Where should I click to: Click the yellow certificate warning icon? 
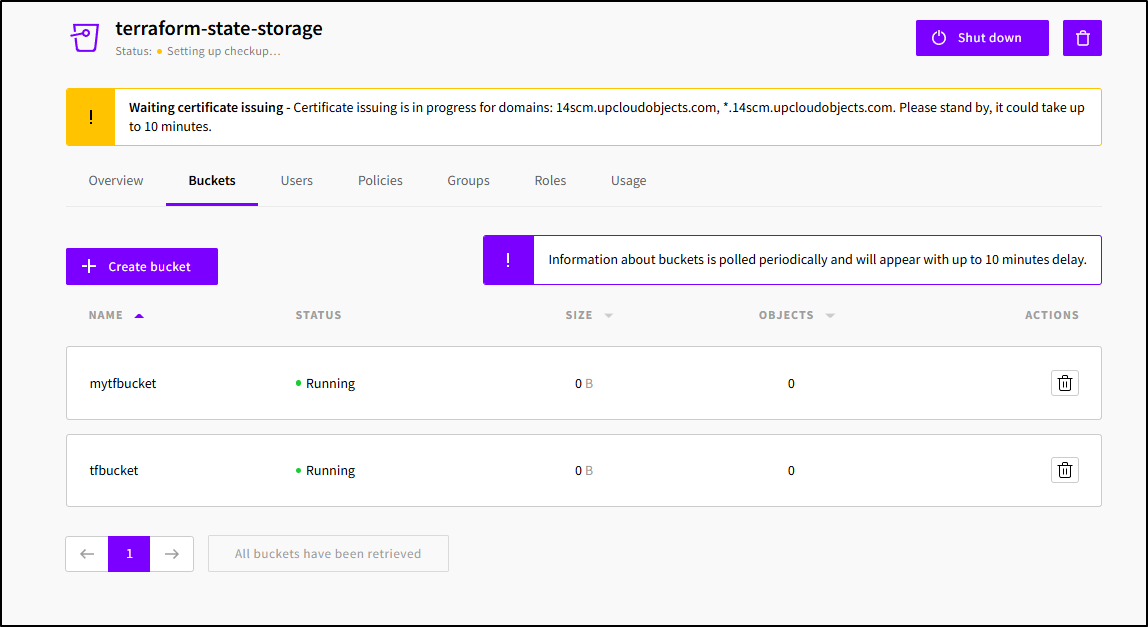(91, 117)
